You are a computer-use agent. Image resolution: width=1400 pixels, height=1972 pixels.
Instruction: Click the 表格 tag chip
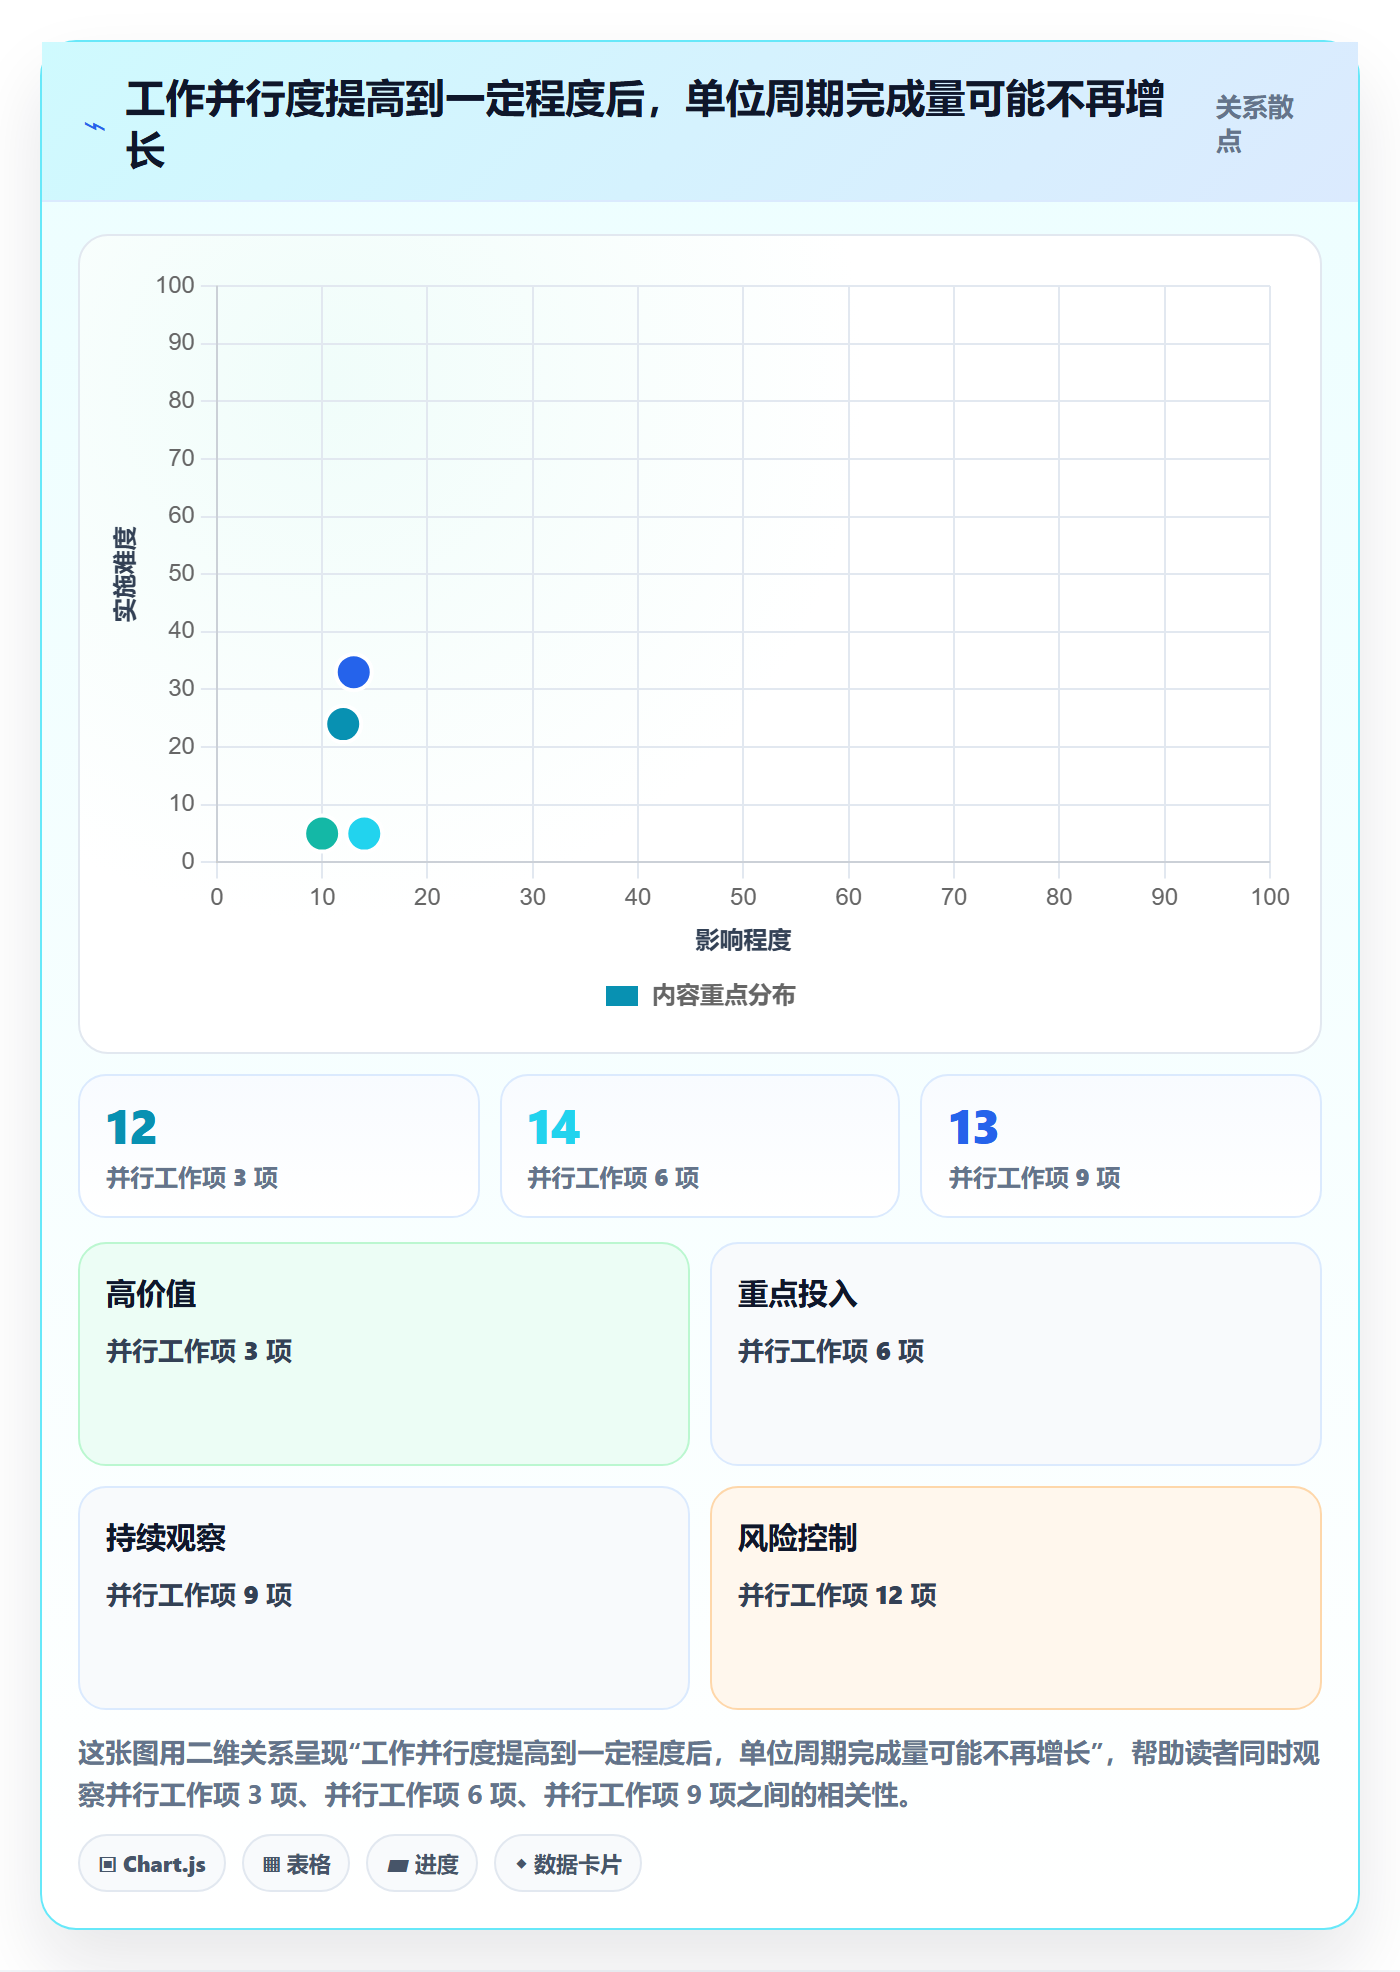[x=296, y=1864]
